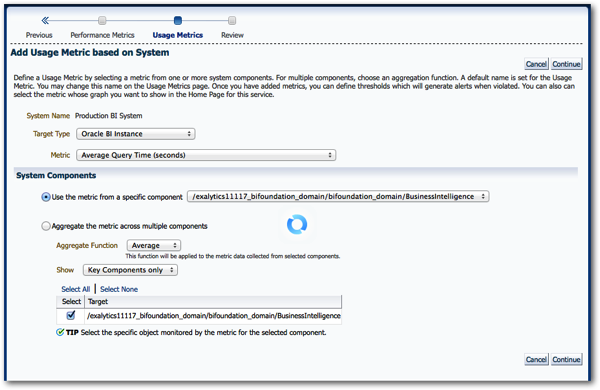Click the Select All link

pos(76,289)
